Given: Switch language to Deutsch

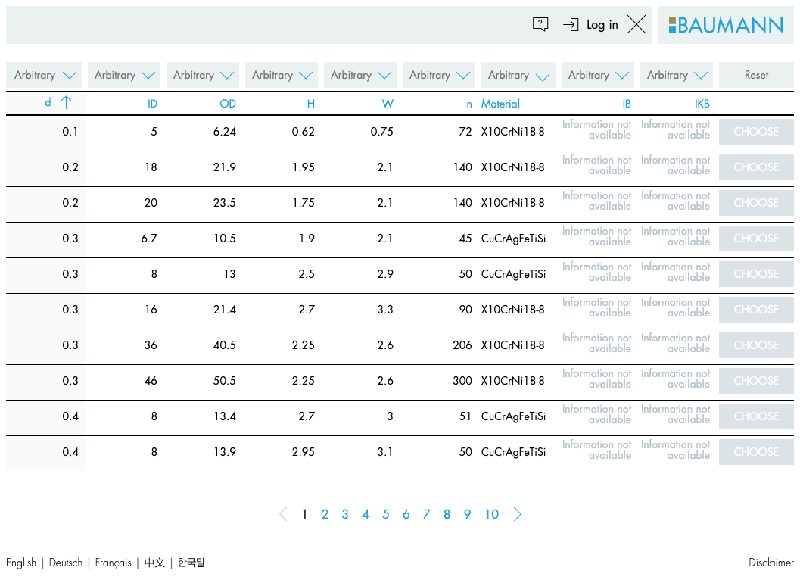Looking at the screenshot, I should [66, 563].
